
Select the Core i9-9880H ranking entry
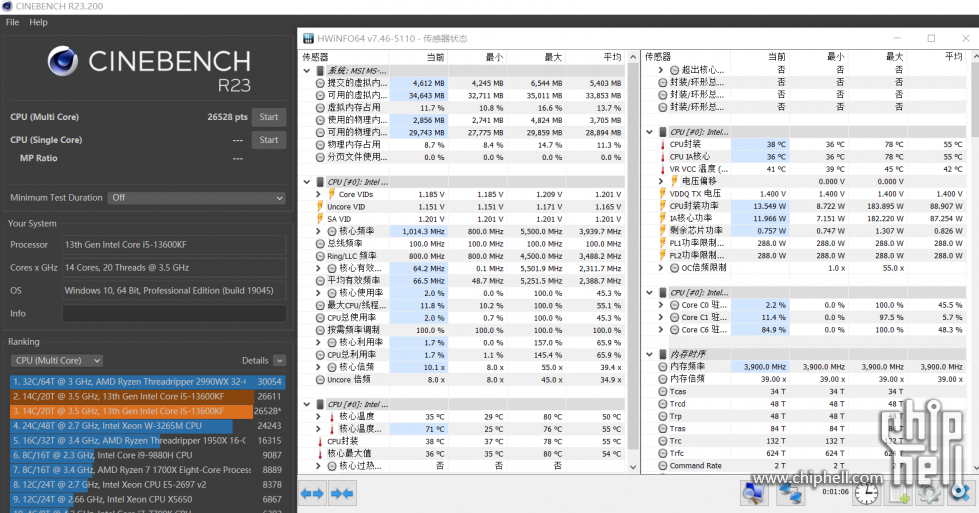pos(147,455)
